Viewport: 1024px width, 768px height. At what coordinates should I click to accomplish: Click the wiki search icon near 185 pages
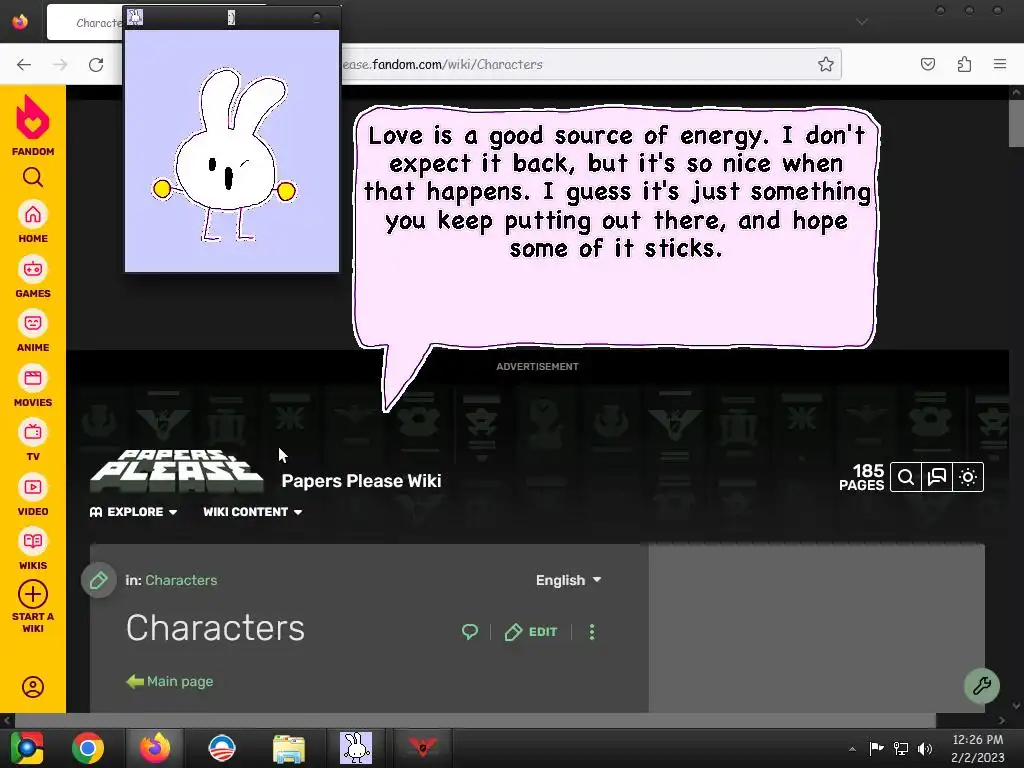coord(906,477)
